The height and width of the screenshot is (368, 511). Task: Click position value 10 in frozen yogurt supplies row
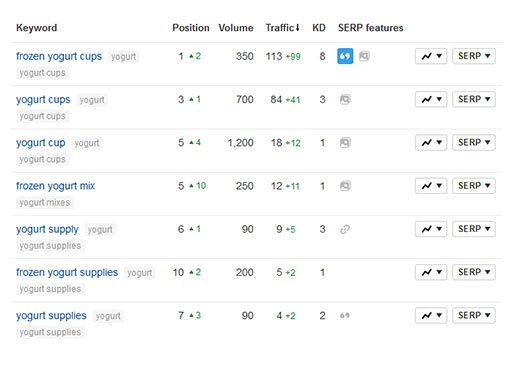(x=178, y=272)
